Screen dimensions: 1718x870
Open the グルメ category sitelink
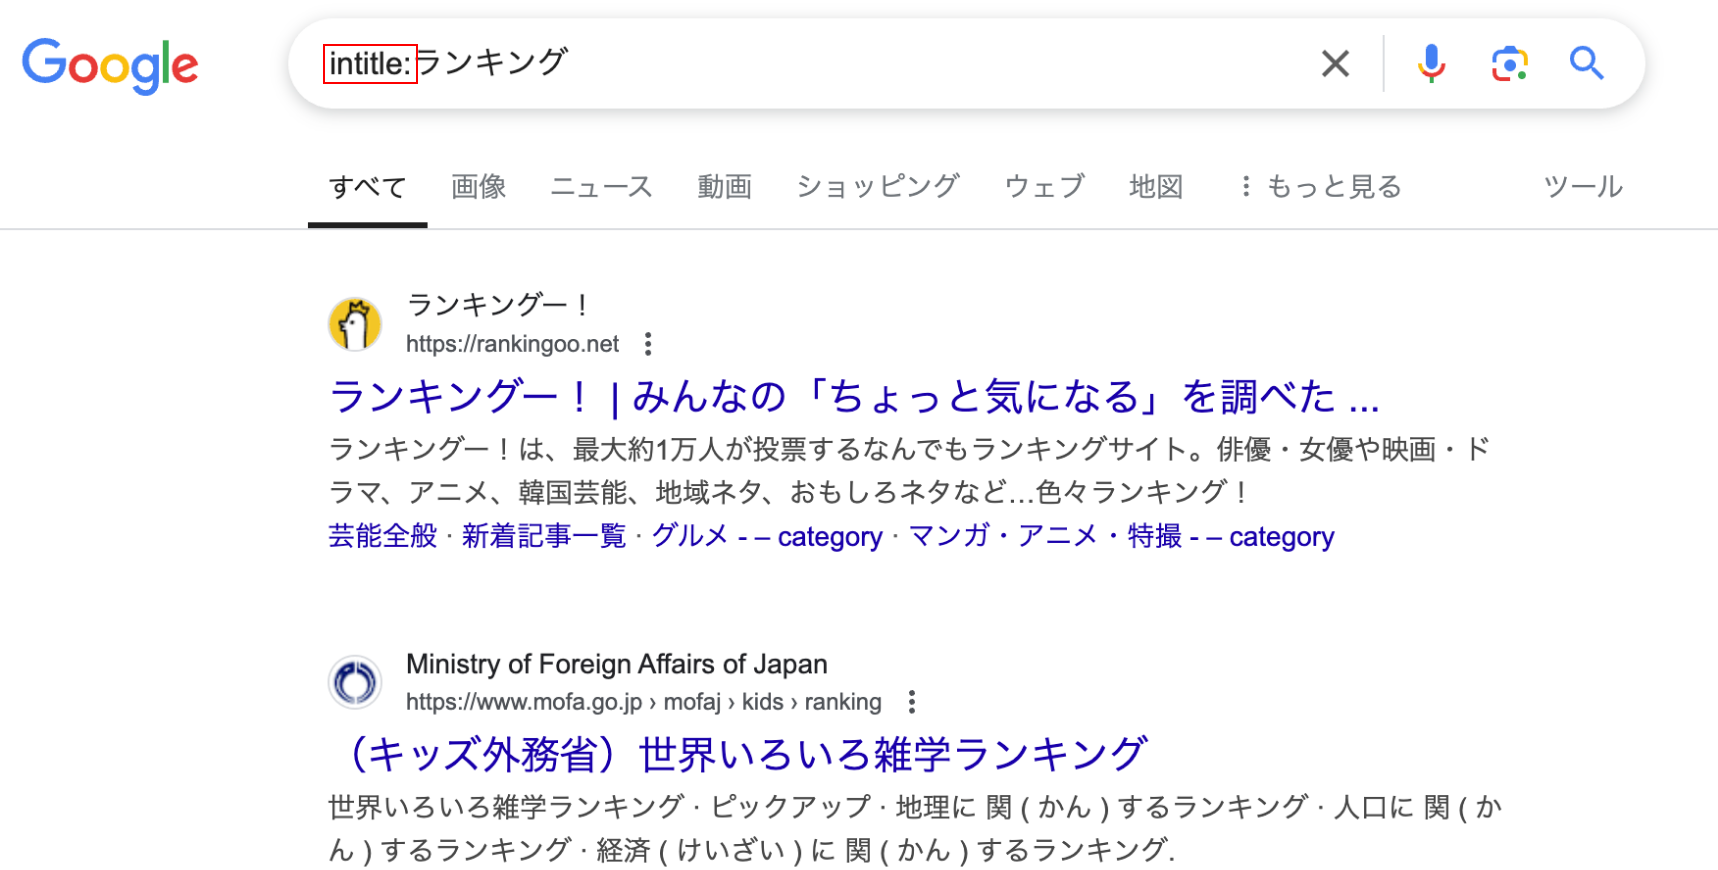coord(767,536)
